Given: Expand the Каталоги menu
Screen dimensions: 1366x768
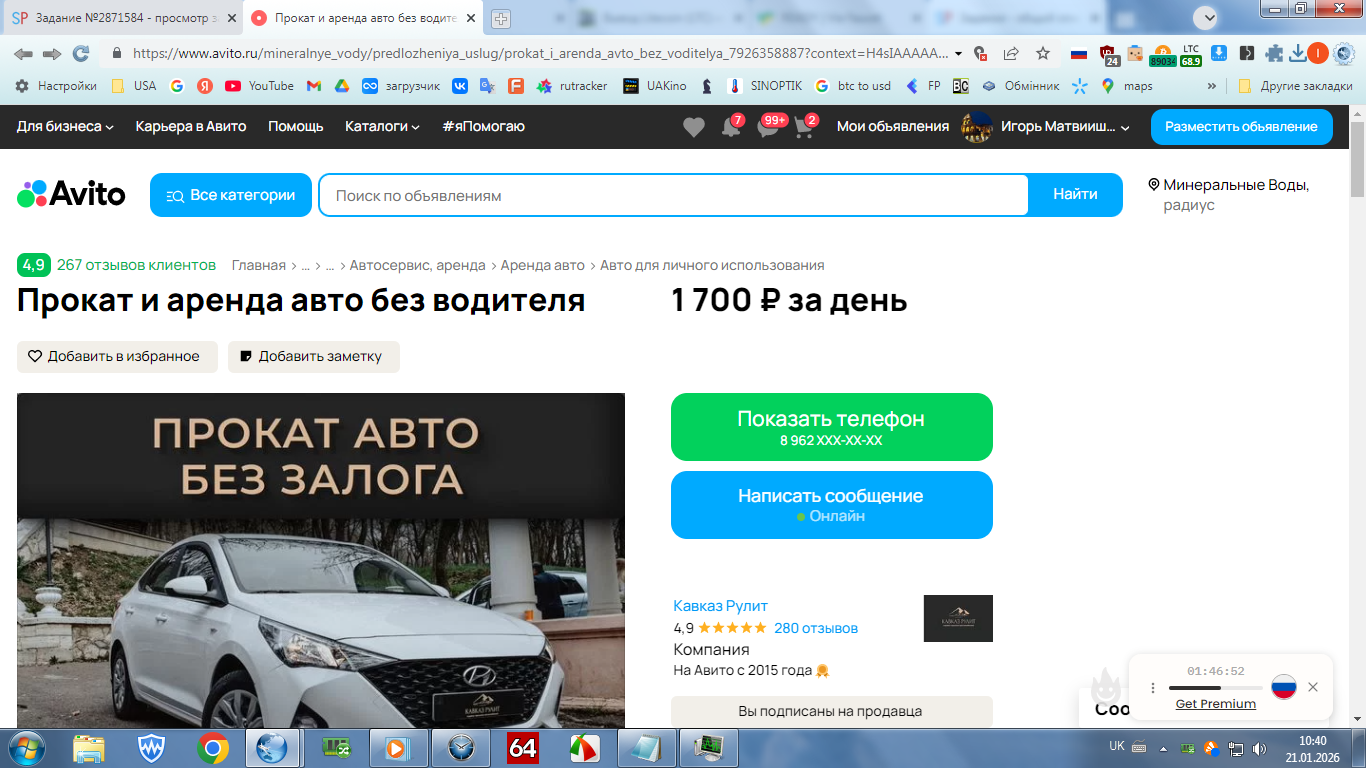Looking at the screenshot, I should click(x=382, y=126).
